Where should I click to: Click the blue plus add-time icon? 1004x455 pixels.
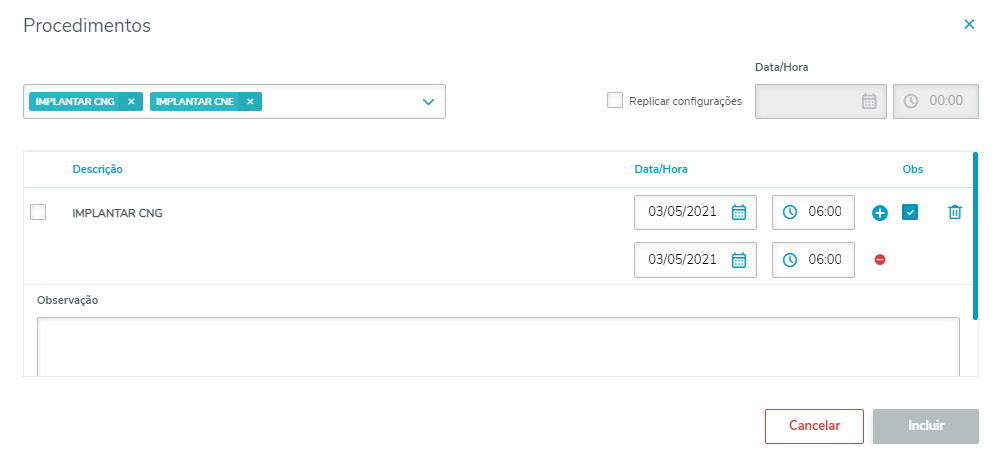tap(880, 212)
